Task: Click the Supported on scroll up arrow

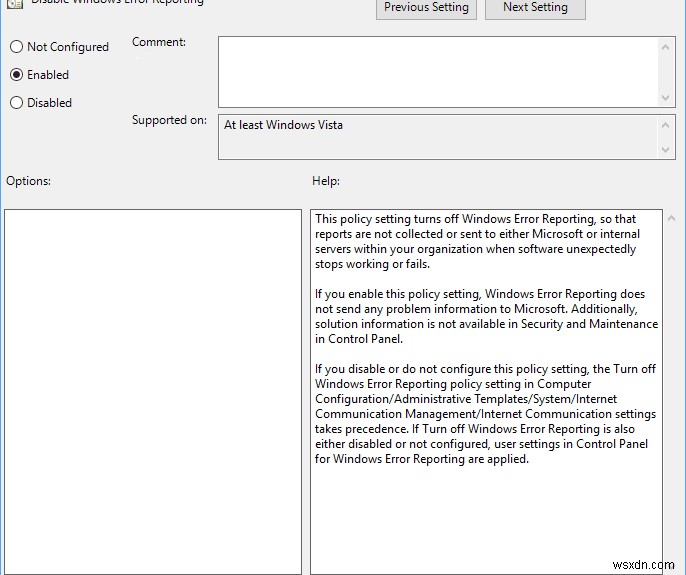Action: 665,126
